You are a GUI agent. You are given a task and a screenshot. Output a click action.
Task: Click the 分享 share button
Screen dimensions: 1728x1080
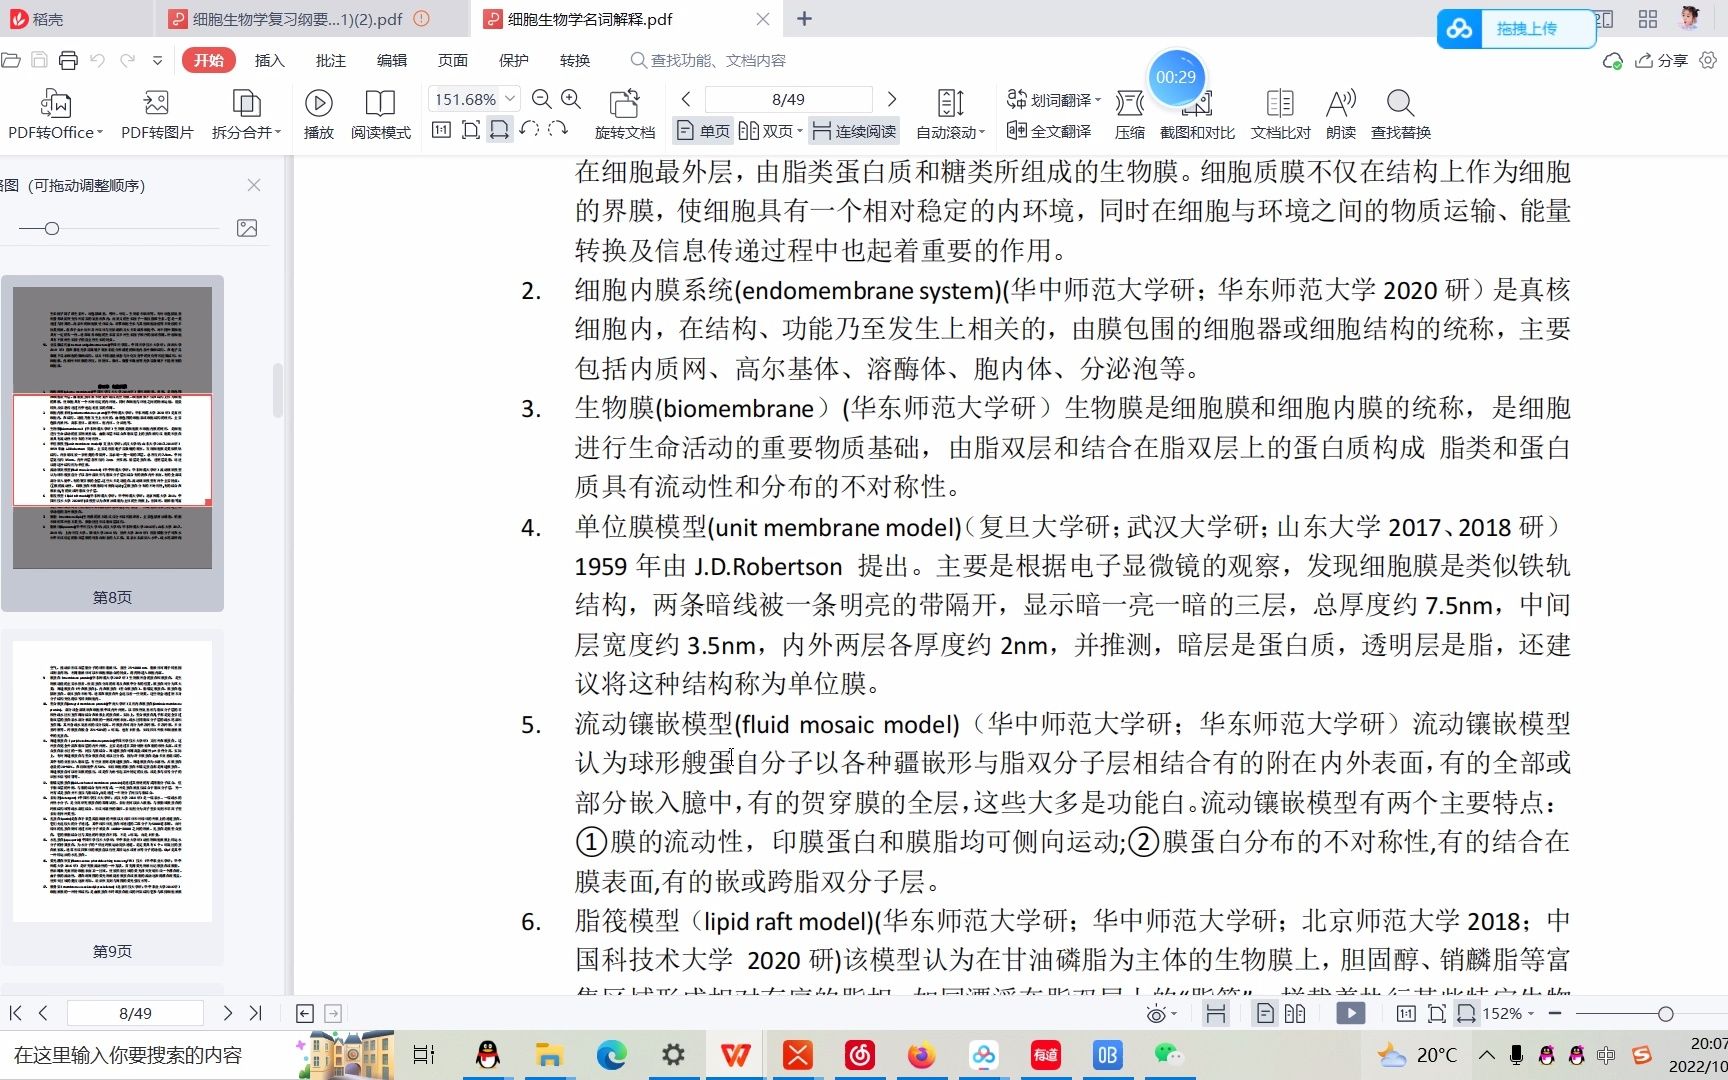pyautogui.click(x=1662, y=60)
